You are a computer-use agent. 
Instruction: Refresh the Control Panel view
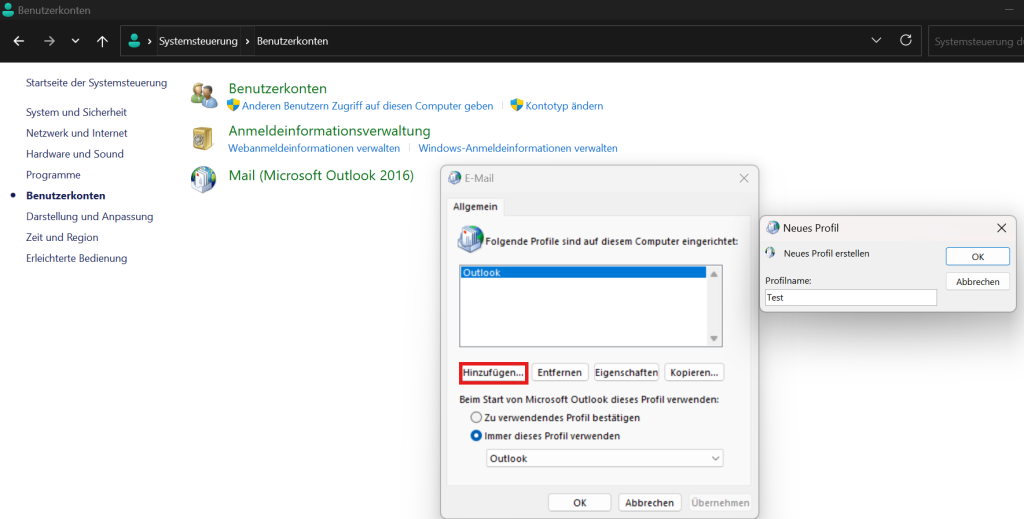click(906, 40)
